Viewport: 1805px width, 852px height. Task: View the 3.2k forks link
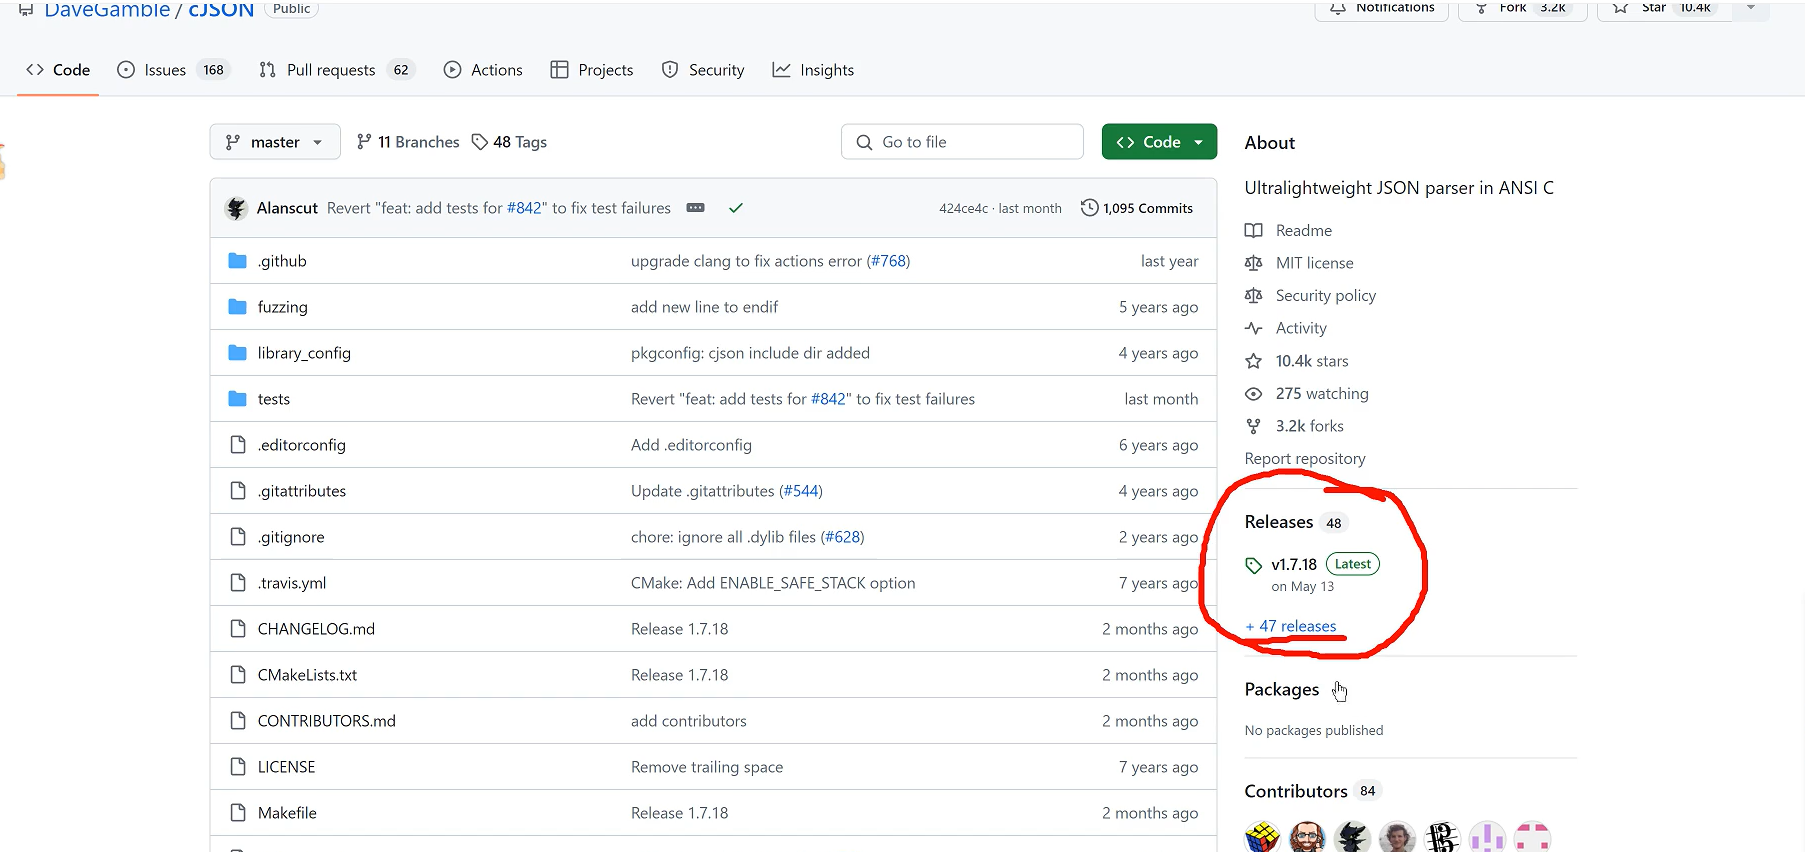tap(1294, 426)
